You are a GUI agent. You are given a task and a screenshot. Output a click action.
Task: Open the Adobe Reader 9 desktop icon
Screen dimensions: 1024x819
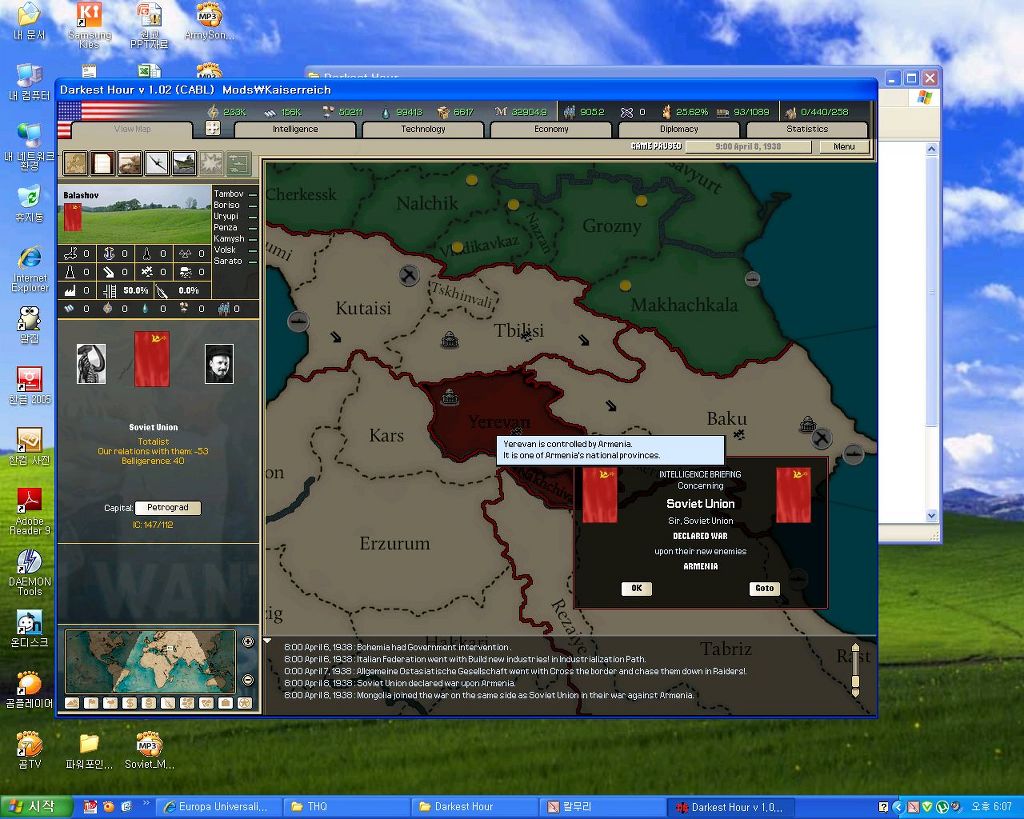tap(29, 511)
